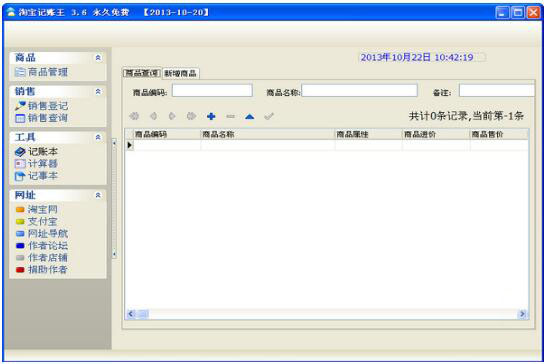Screen dimensions: 546x364
Task: Confirm changes with the checkmark icon
Action: pos(269,116)
